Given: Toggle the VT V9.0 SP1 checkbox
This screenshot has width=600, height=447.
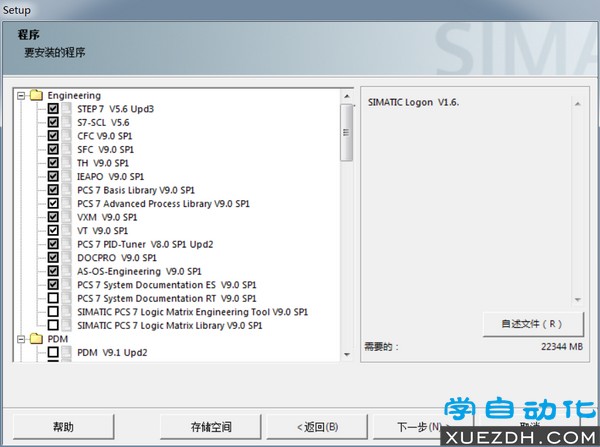Looking at the screenshot, I should click(x=53, y=230).
